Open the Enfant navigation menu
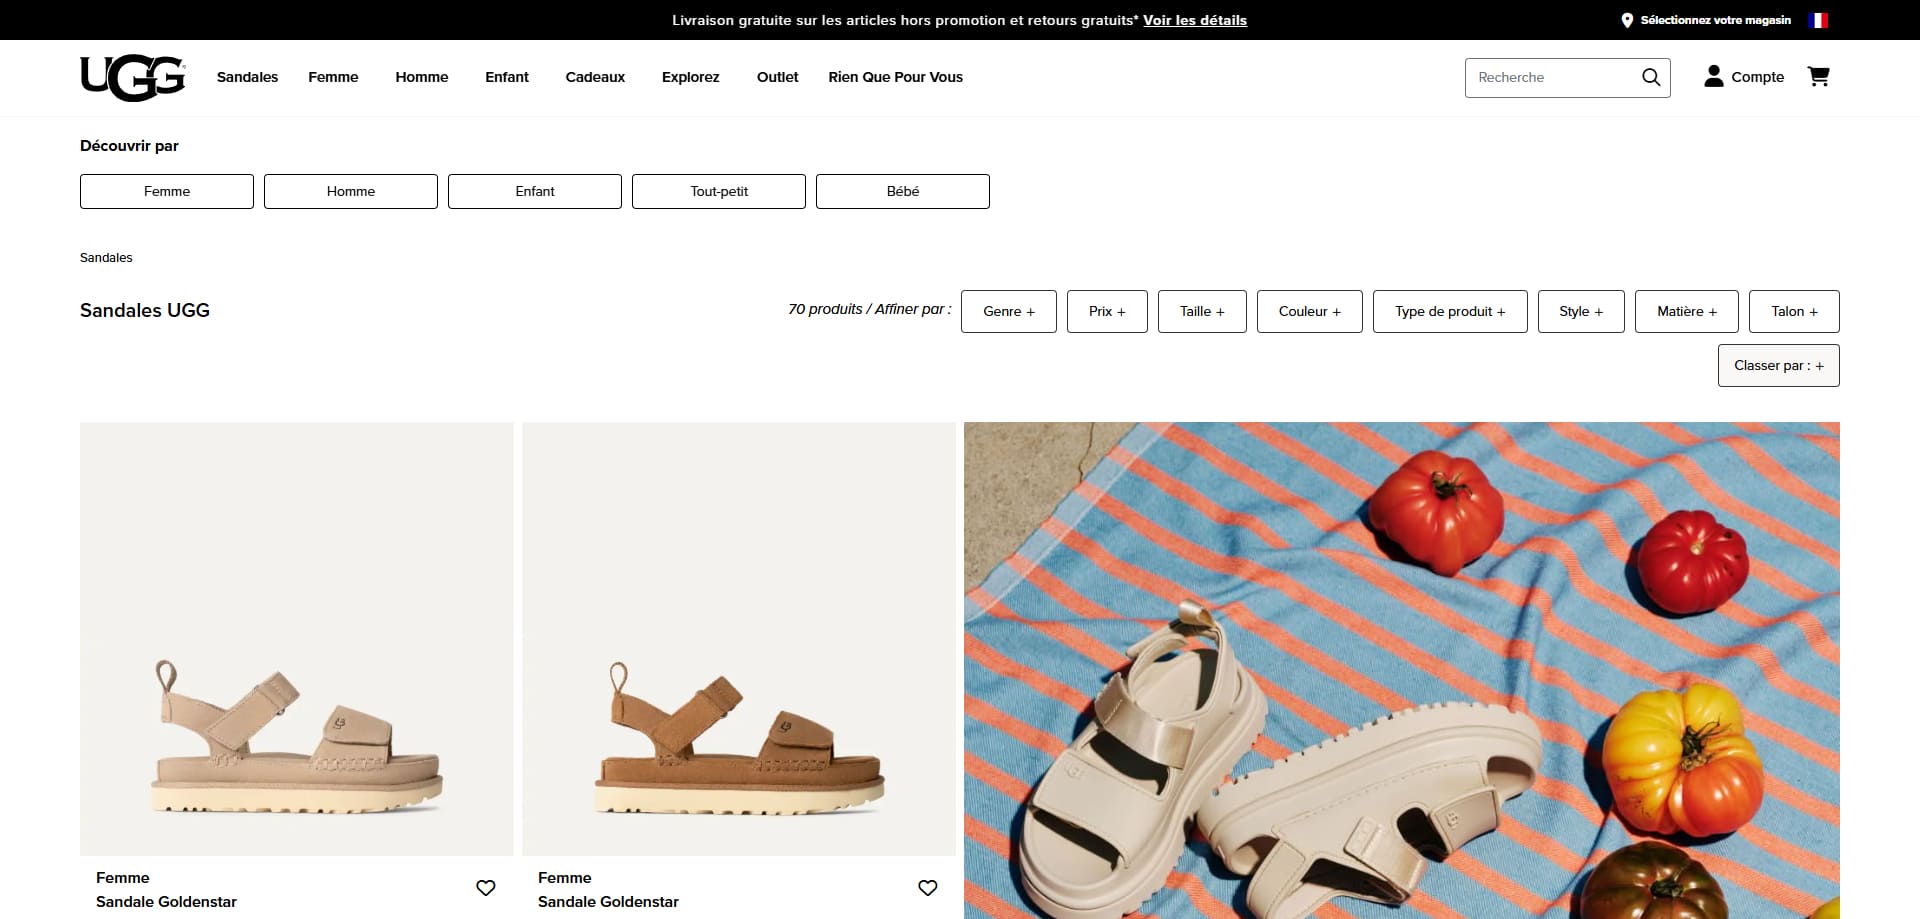Viewport: 1920px width, 919px height. coord(507,77)
